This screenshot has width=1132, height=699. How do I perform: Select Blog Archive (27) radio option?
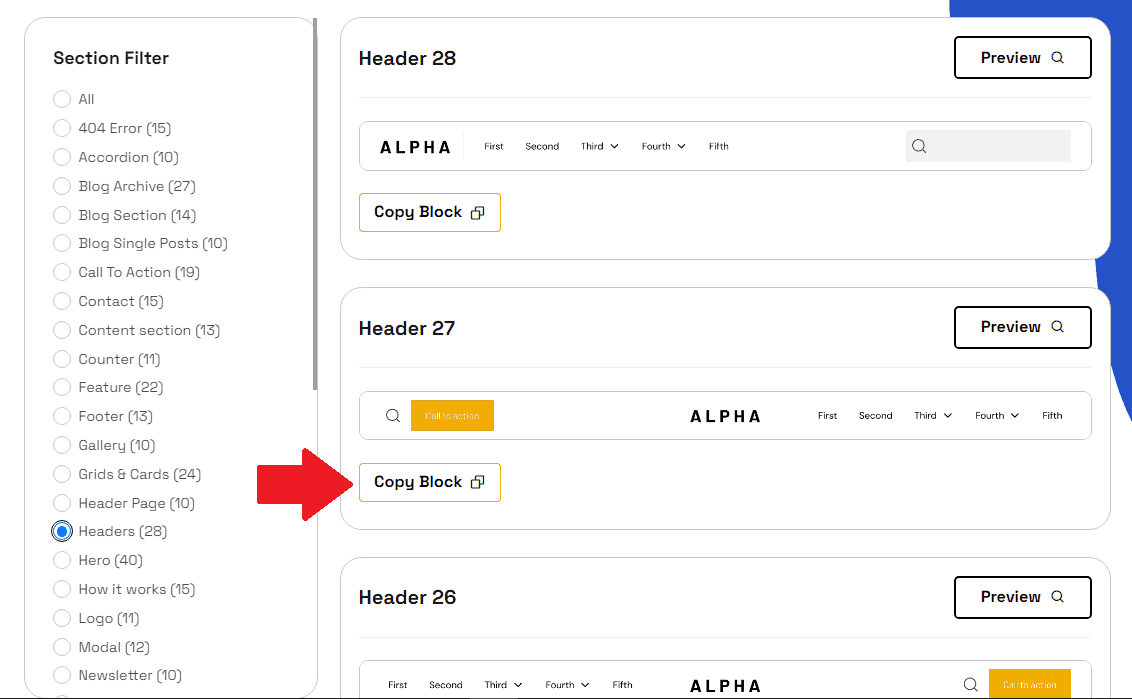62,186
